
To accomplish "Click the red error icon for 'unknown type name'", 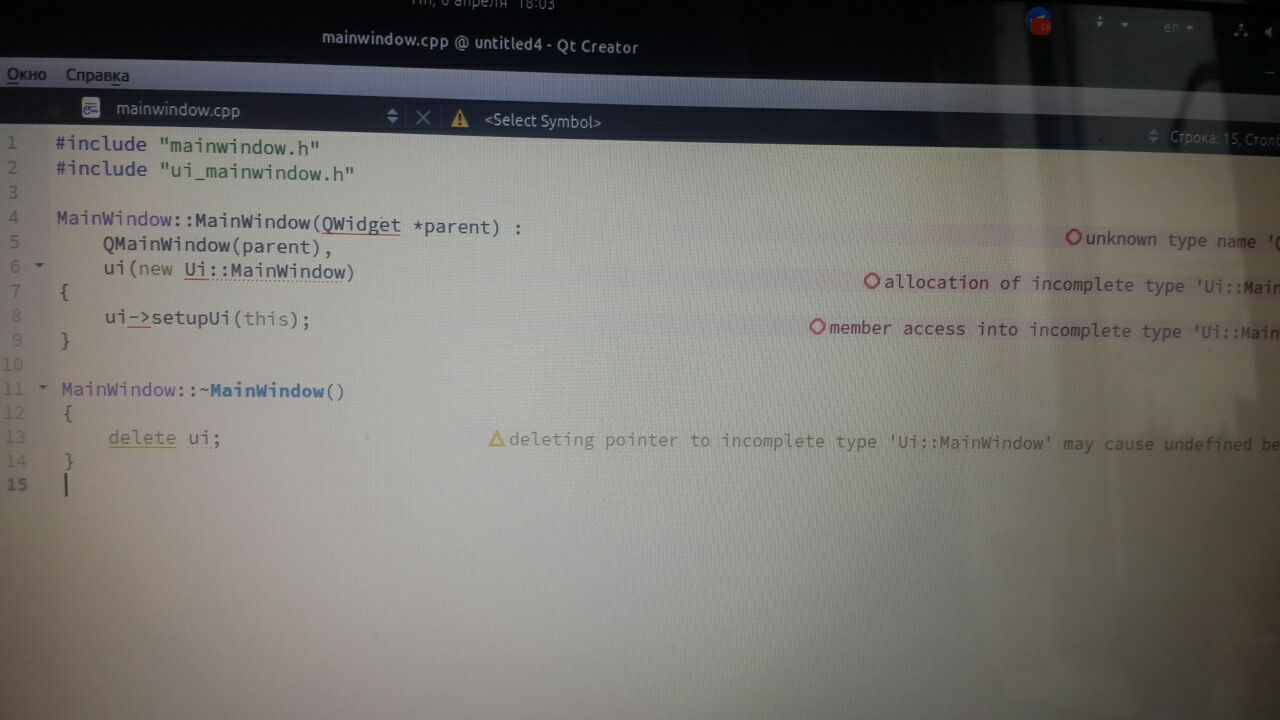I will point(1074,238).
